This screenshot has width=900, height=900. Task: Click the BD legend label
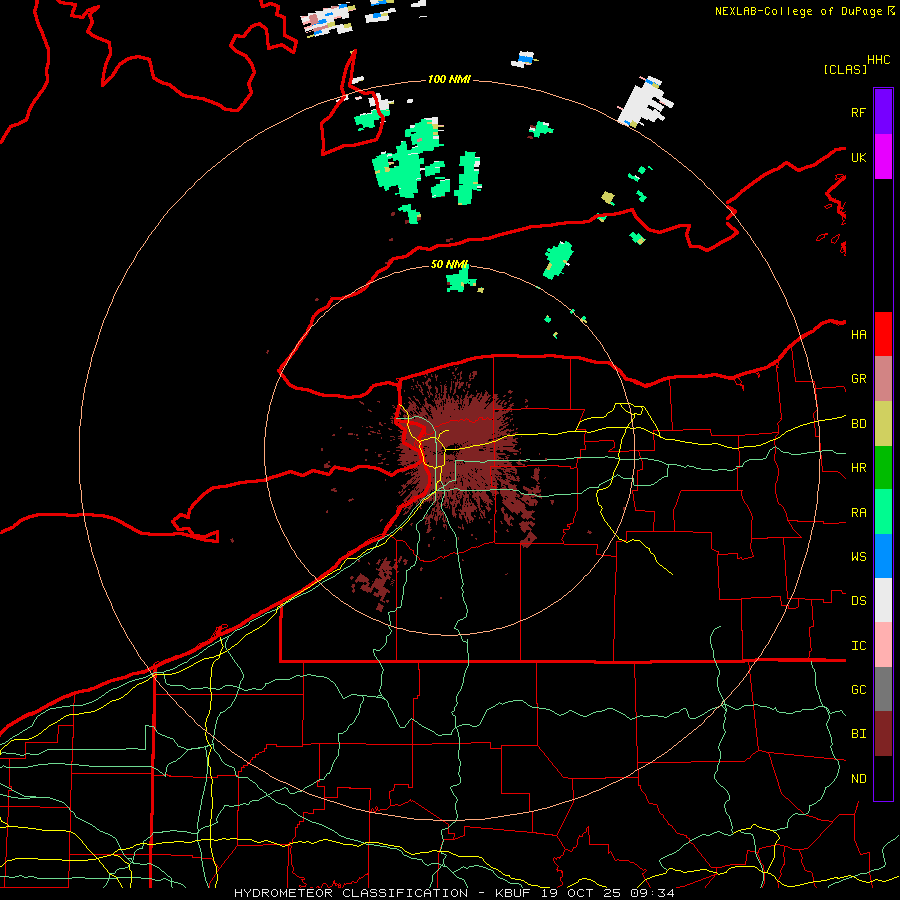point(858,424)
